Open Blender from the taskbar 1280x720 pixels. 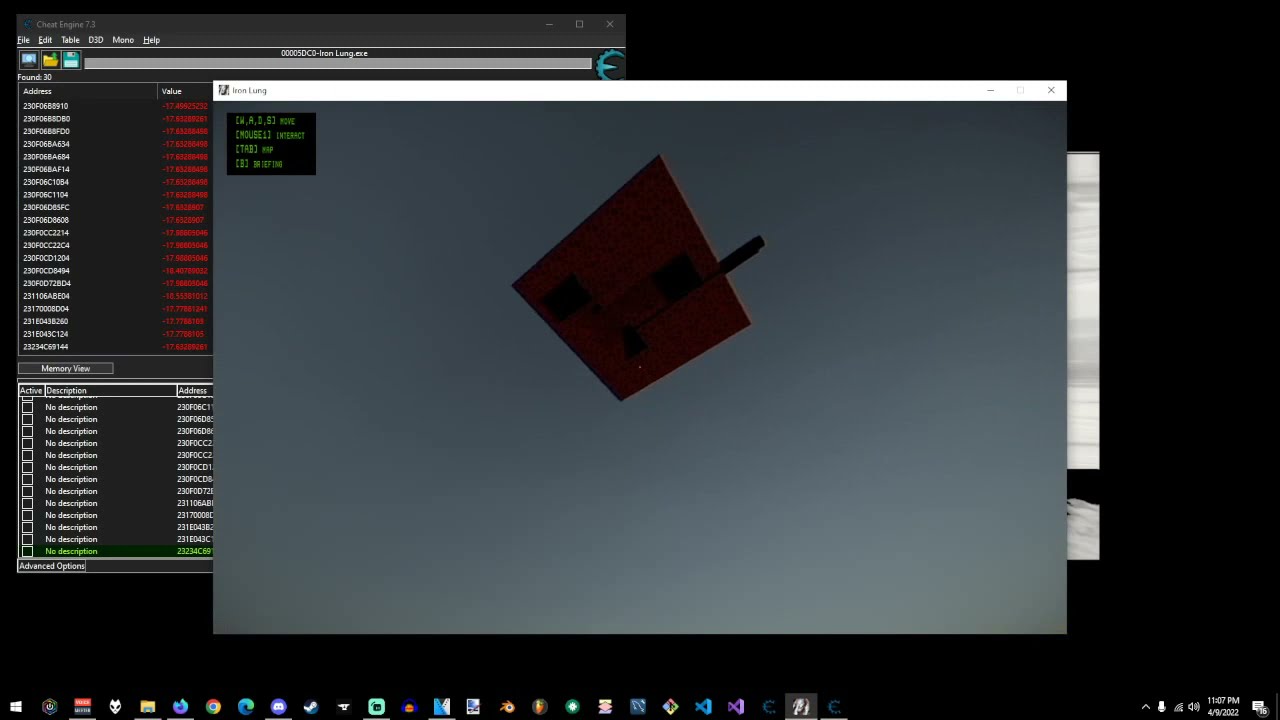click(507, 707)
